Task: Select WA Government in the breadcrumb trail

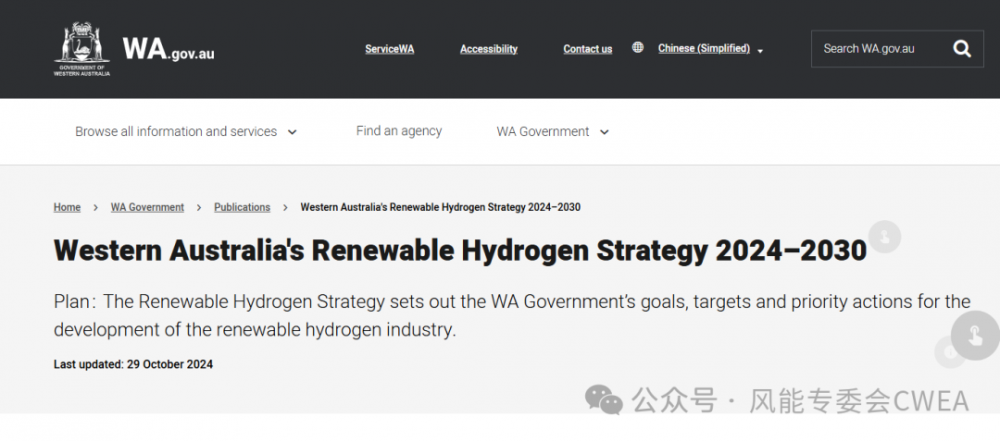Action: coord(147,207)
